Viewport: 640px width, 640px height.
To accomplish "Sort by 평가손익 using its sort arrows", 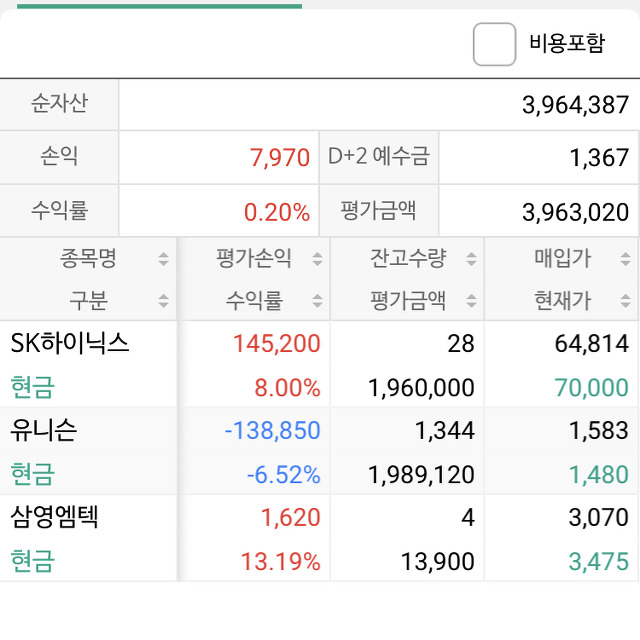I will [x=317, y=260].
